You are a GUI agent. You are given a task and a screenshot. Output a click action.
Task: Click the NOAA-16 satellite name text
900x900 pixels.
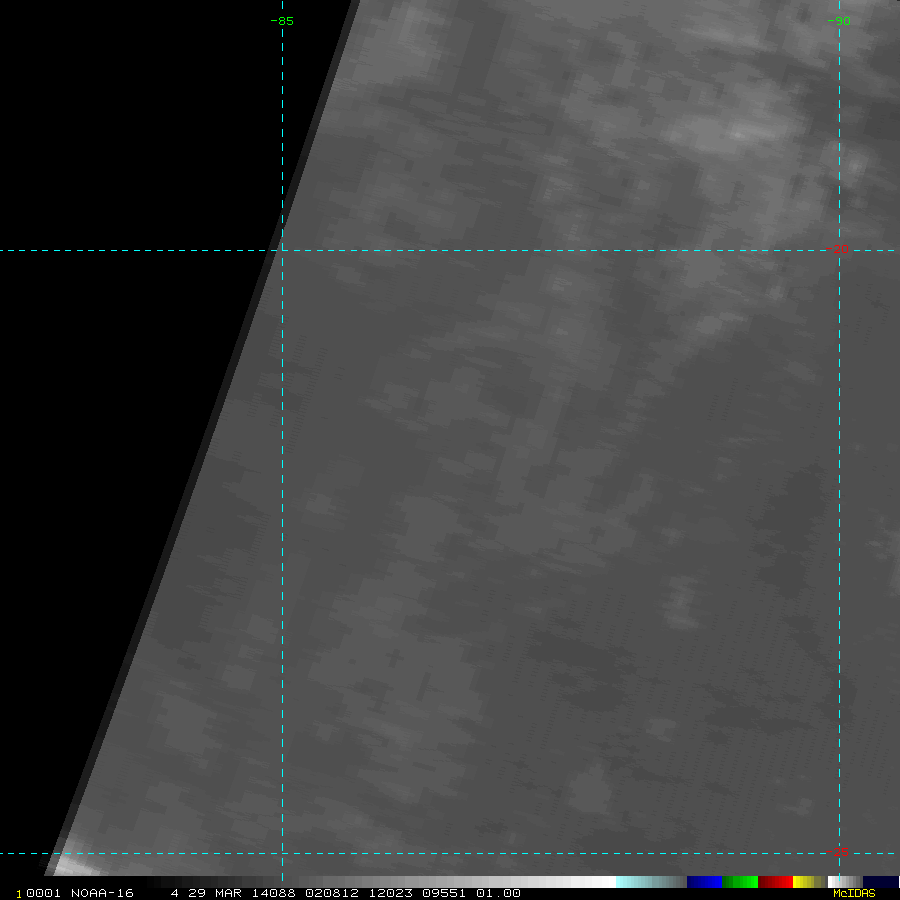click(102, 893)
